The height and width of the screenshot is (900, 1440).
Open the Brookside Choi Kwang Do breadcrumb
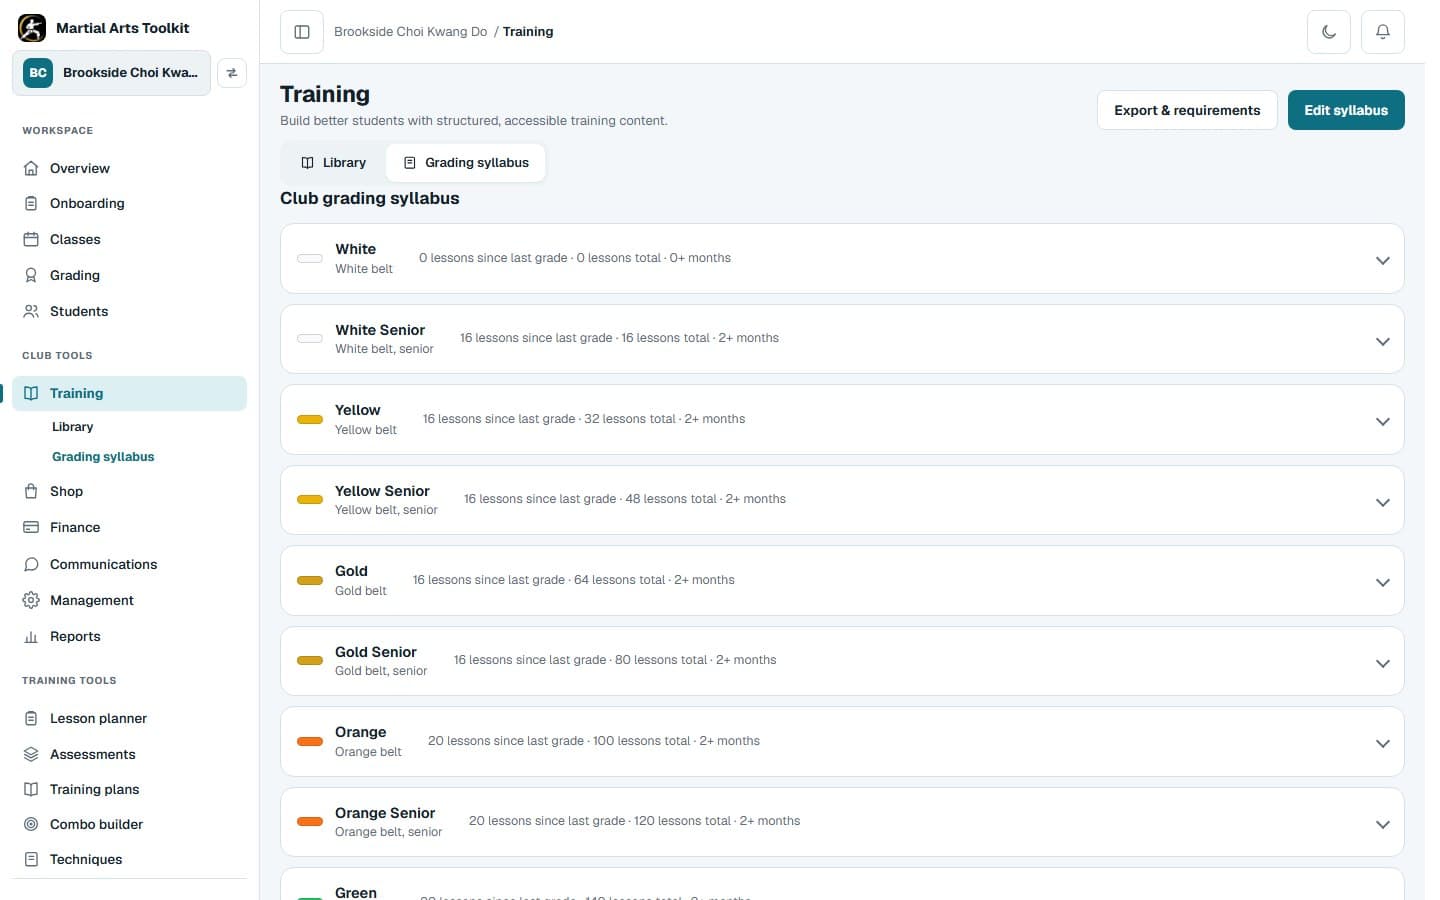(411, 32)
